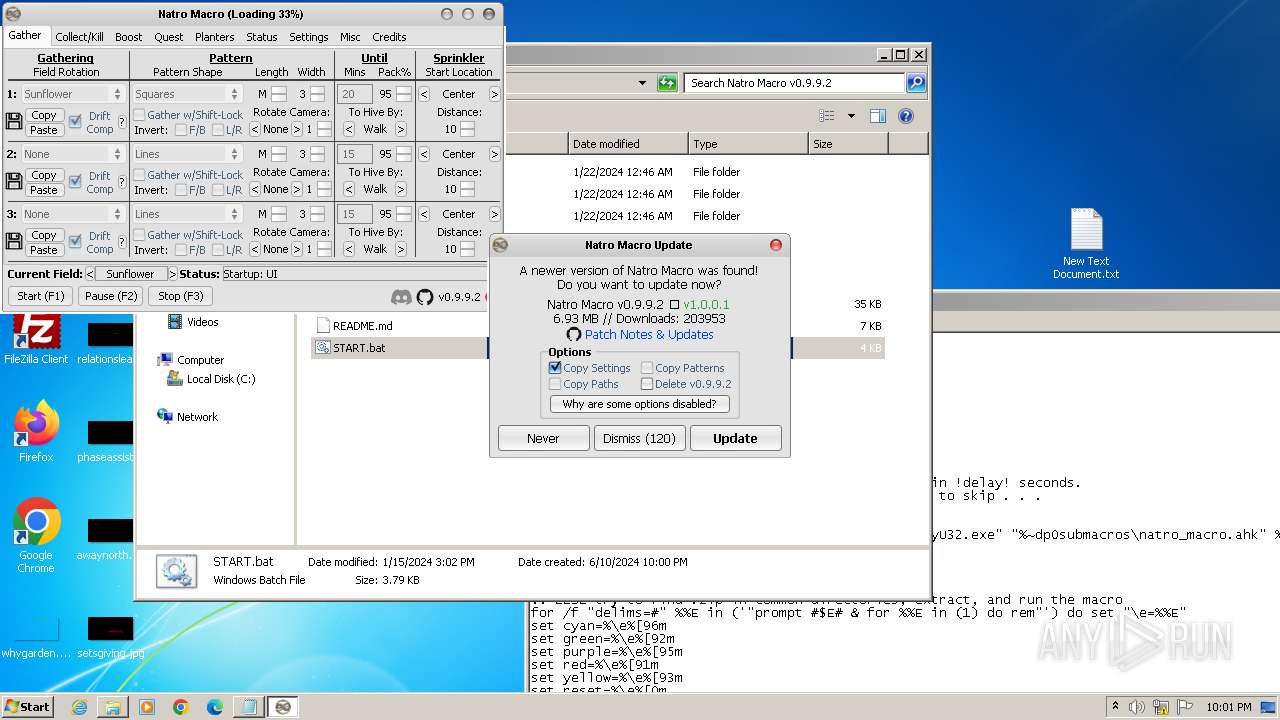This screenshot has width=1280, height=720.
Task: Open the Credits tab
Action: [x=389, y=37]
